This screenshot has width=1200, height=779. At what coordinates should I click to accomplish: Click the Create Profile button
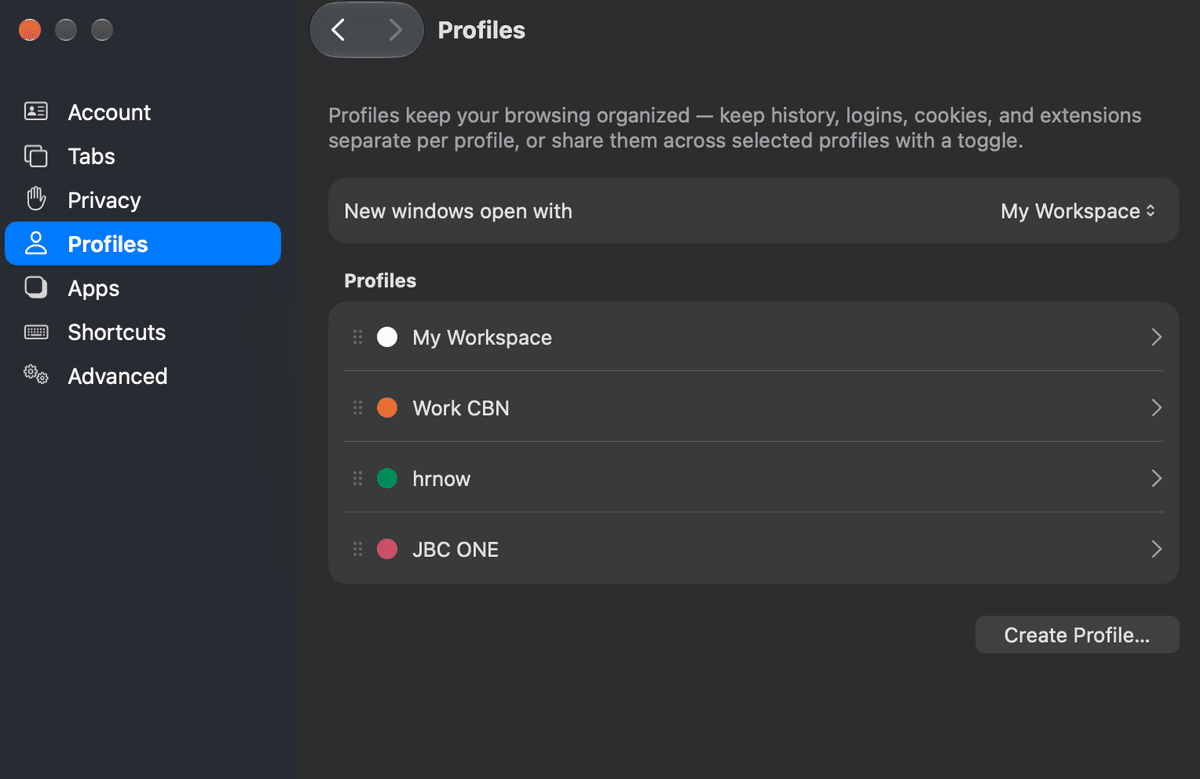1077,635
